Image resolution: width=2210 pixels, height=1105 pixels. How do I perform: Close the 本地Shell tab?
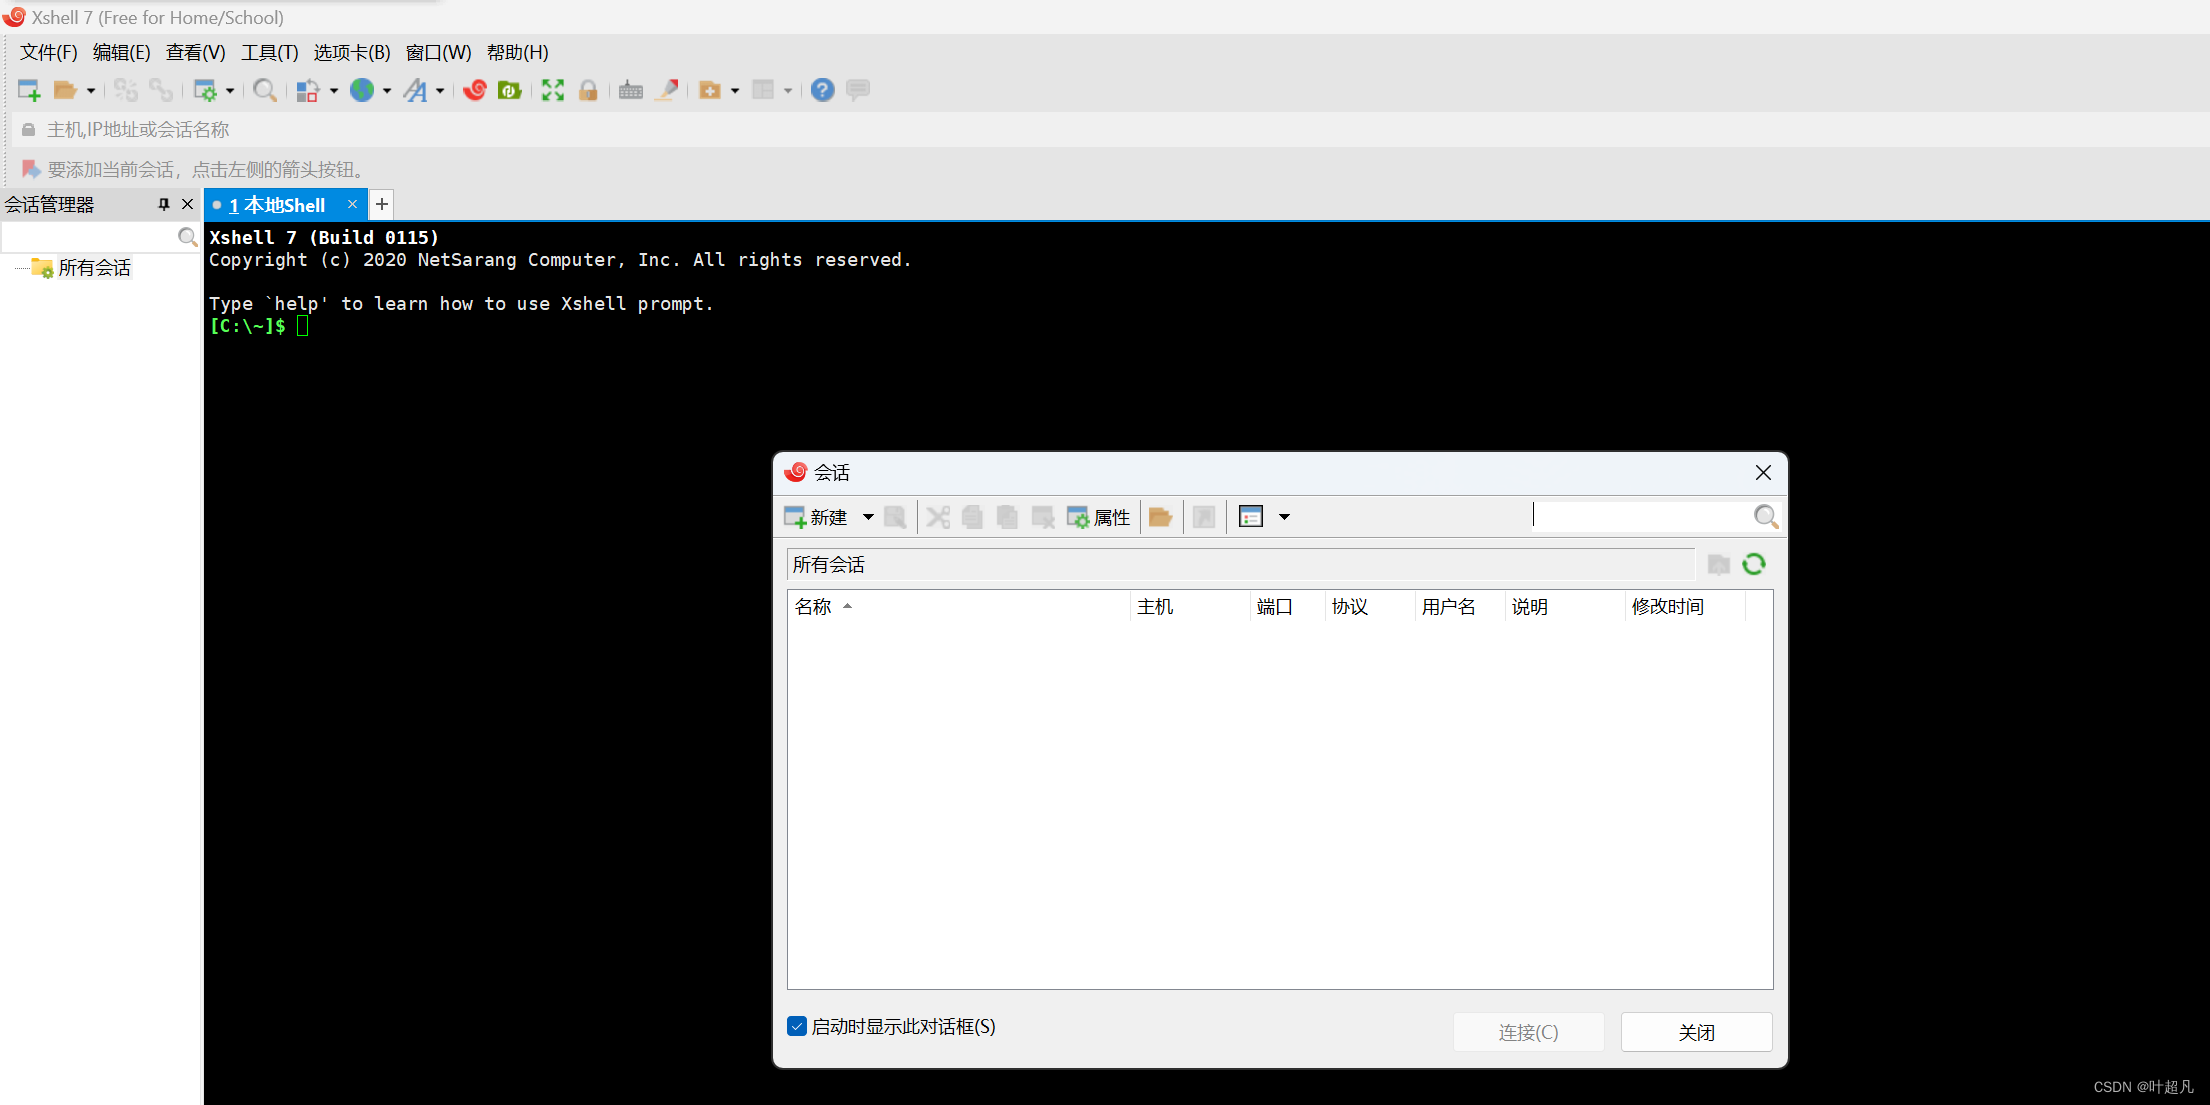coord(352,204)
